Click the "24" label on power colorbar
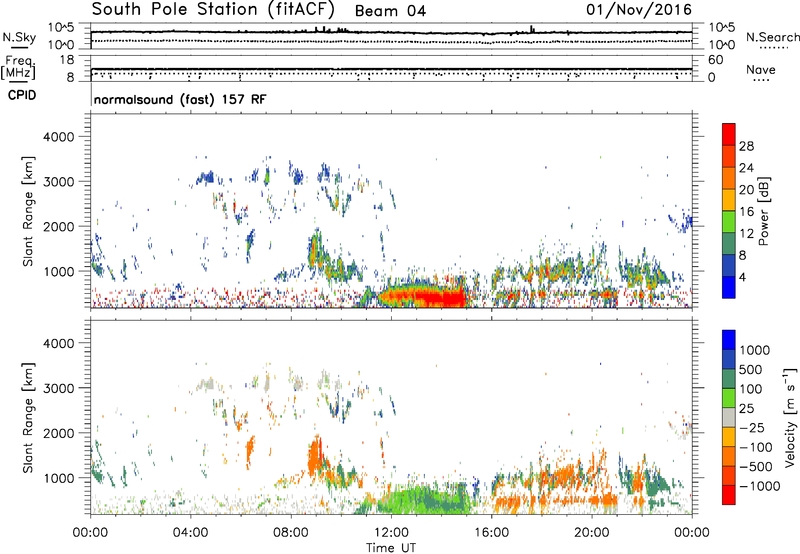The image size is (800, 554). tap(746, 168)
